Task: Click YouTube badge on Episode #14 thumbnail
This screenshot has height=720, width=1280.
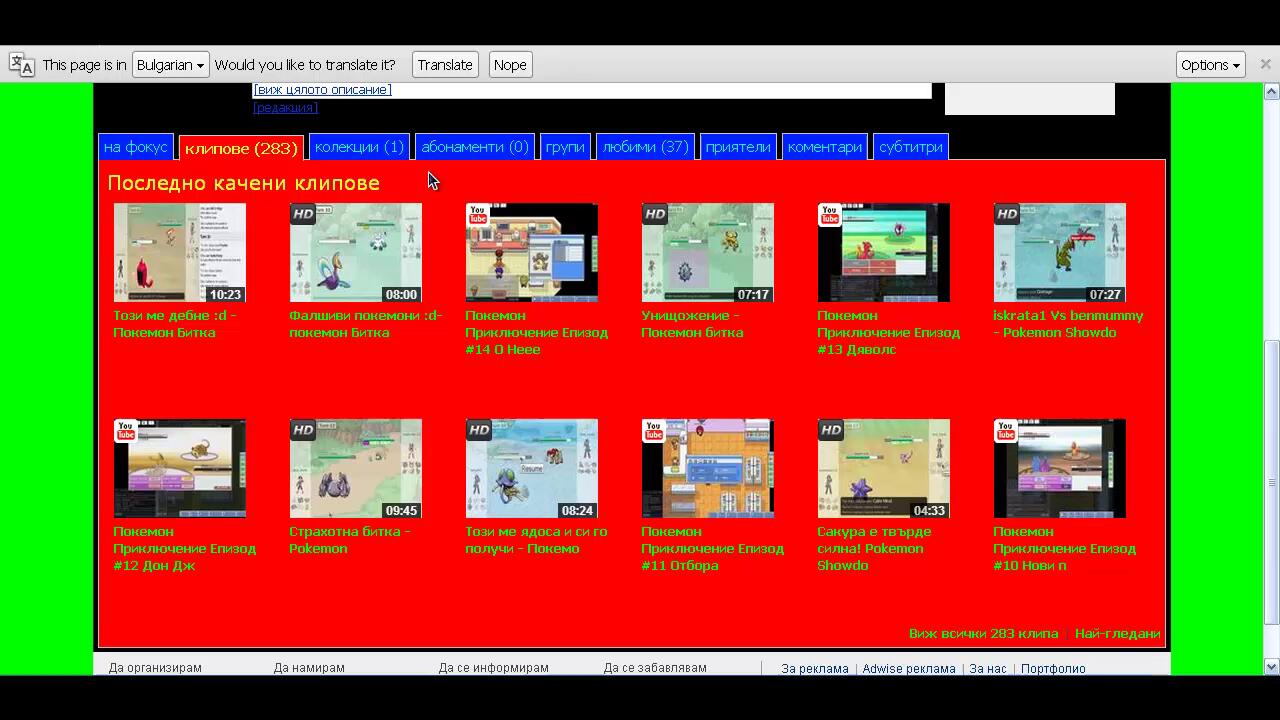Action: 478,214
